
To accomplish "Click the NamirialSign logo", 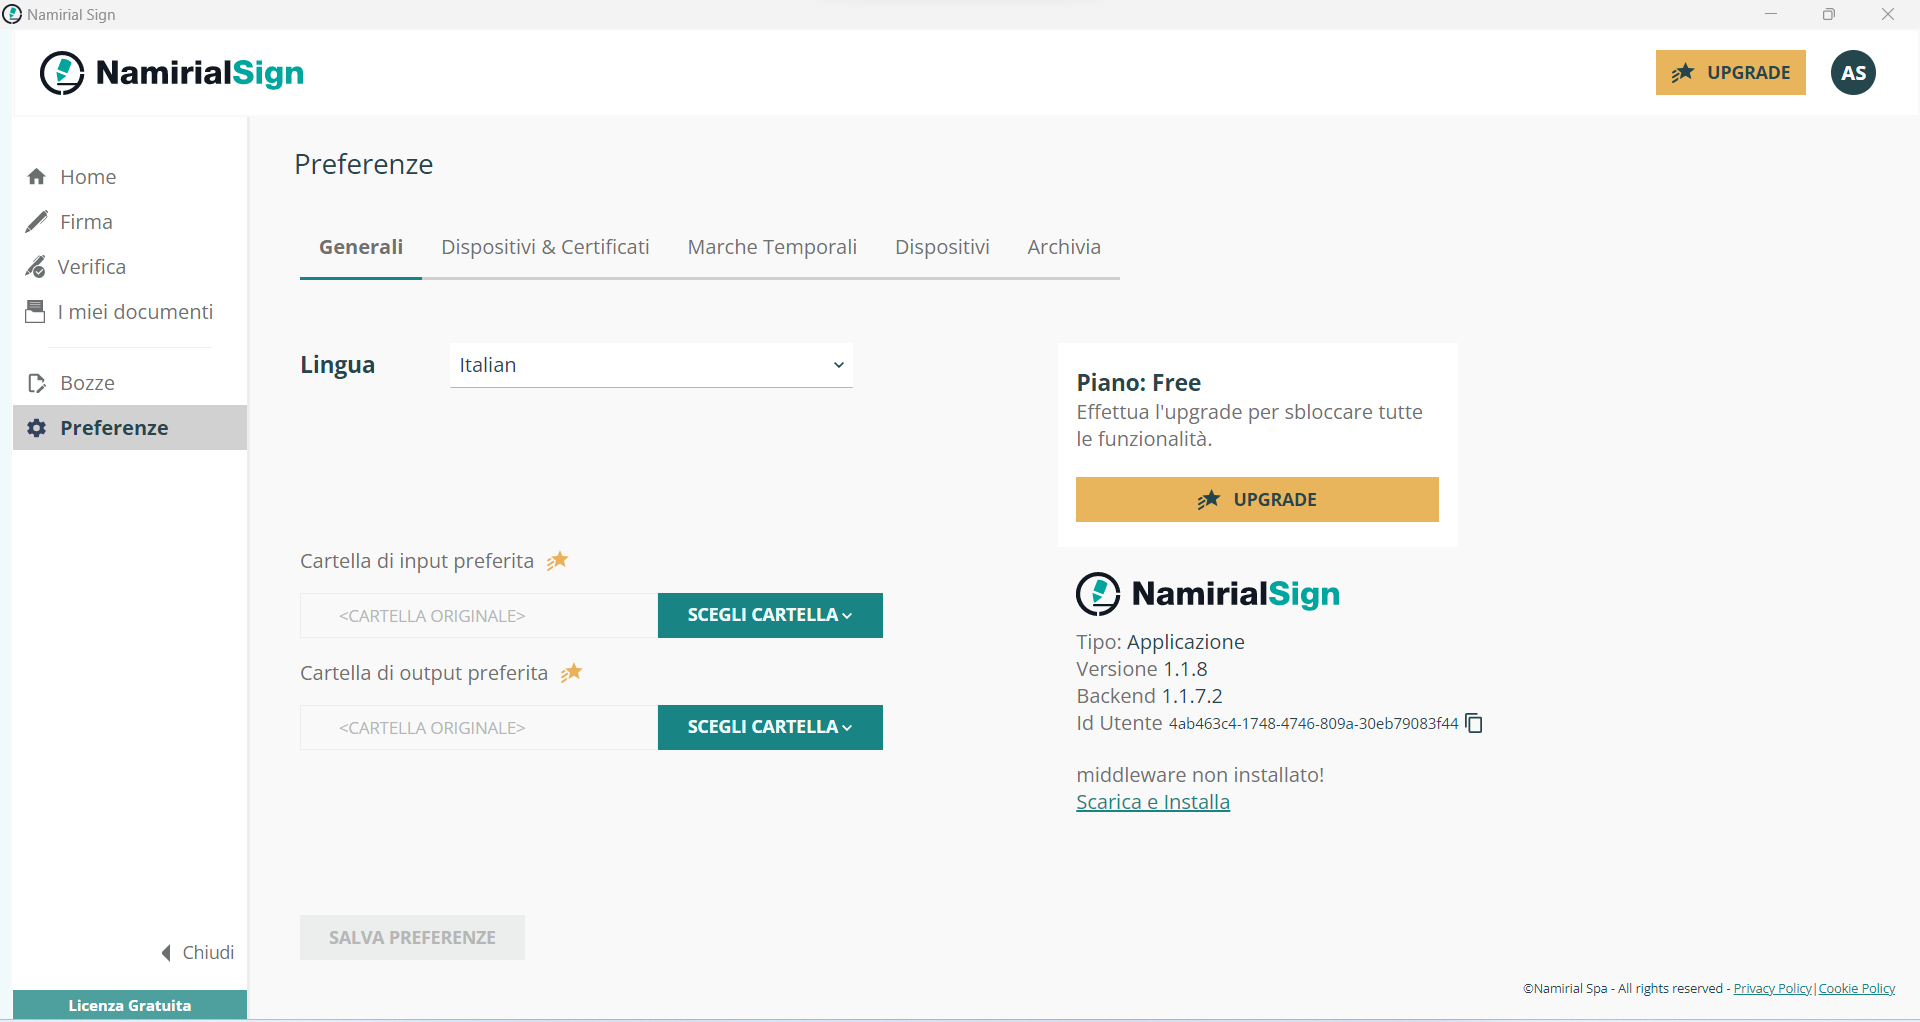I will [x=170, y=72].
